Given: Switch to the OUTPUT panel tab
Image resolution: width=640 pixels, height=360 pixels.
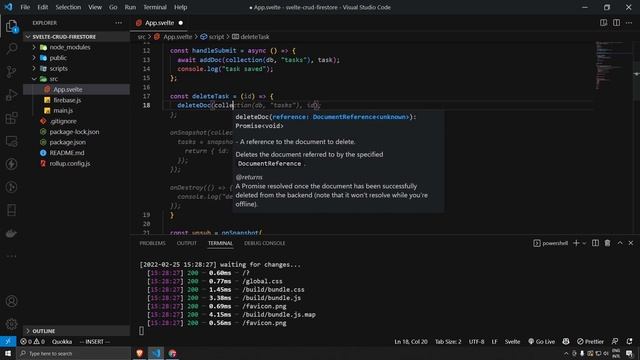Looking at the screenshot, I should 187,243.
